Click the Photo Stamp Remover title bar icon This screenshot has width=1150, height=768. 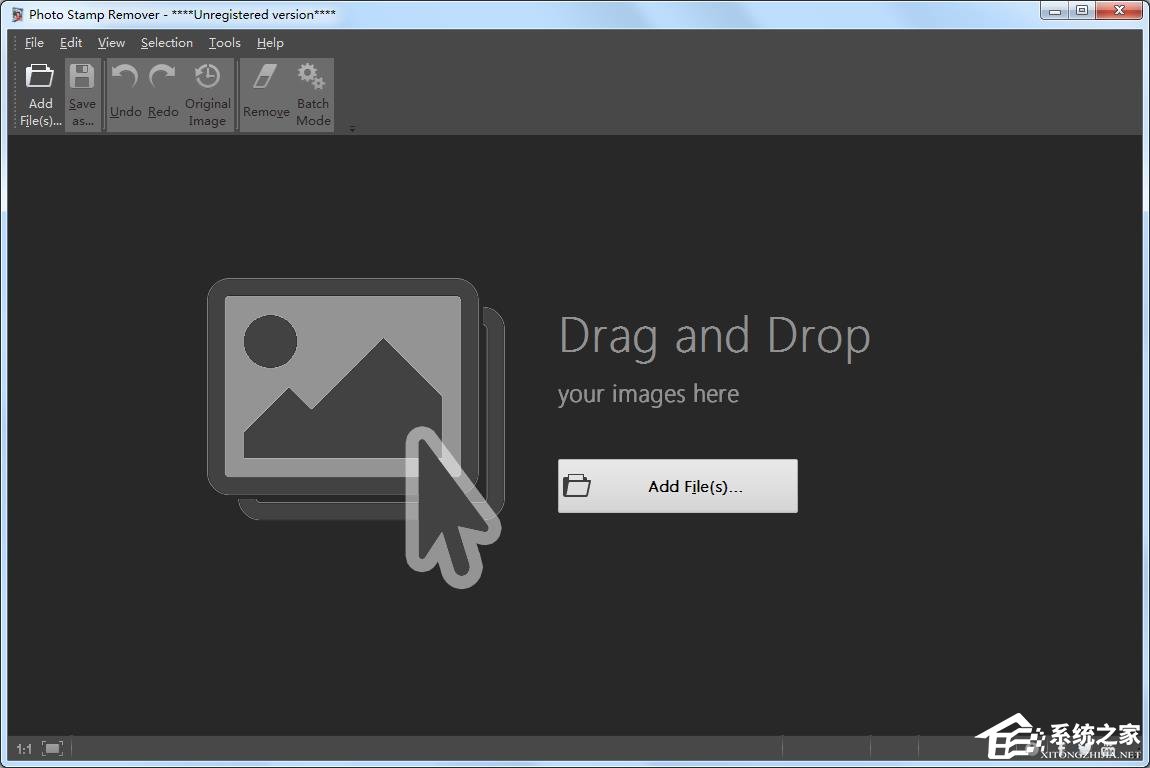(x=17, y=14)
